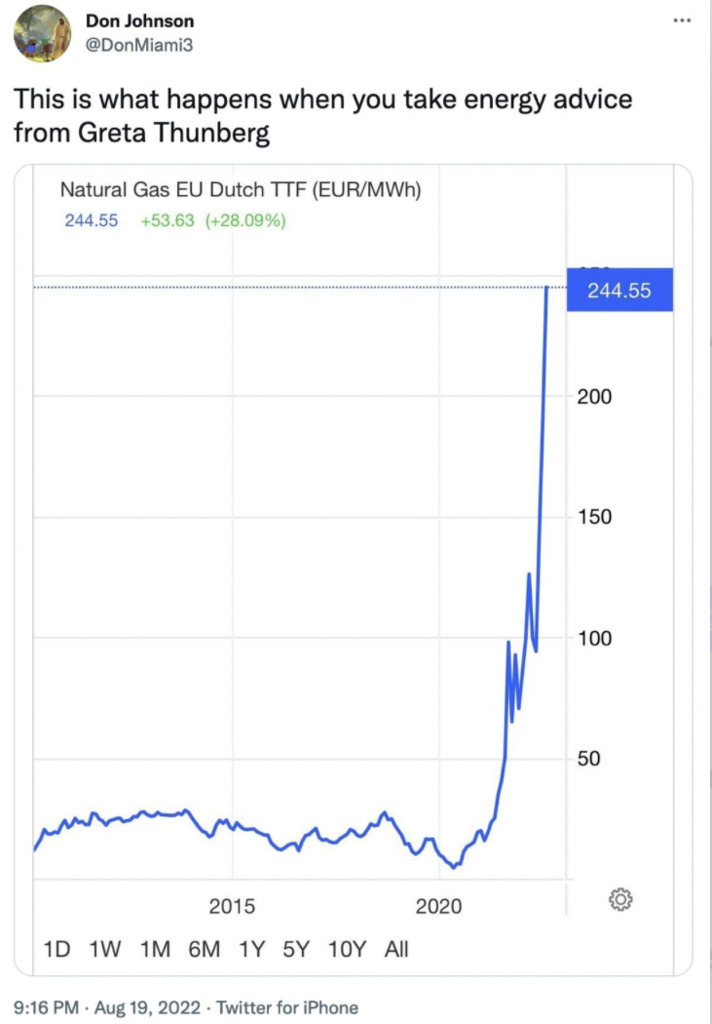Pick the 10Y chart range
Viewport: 712px width, 1024px height.
[347, 949]
